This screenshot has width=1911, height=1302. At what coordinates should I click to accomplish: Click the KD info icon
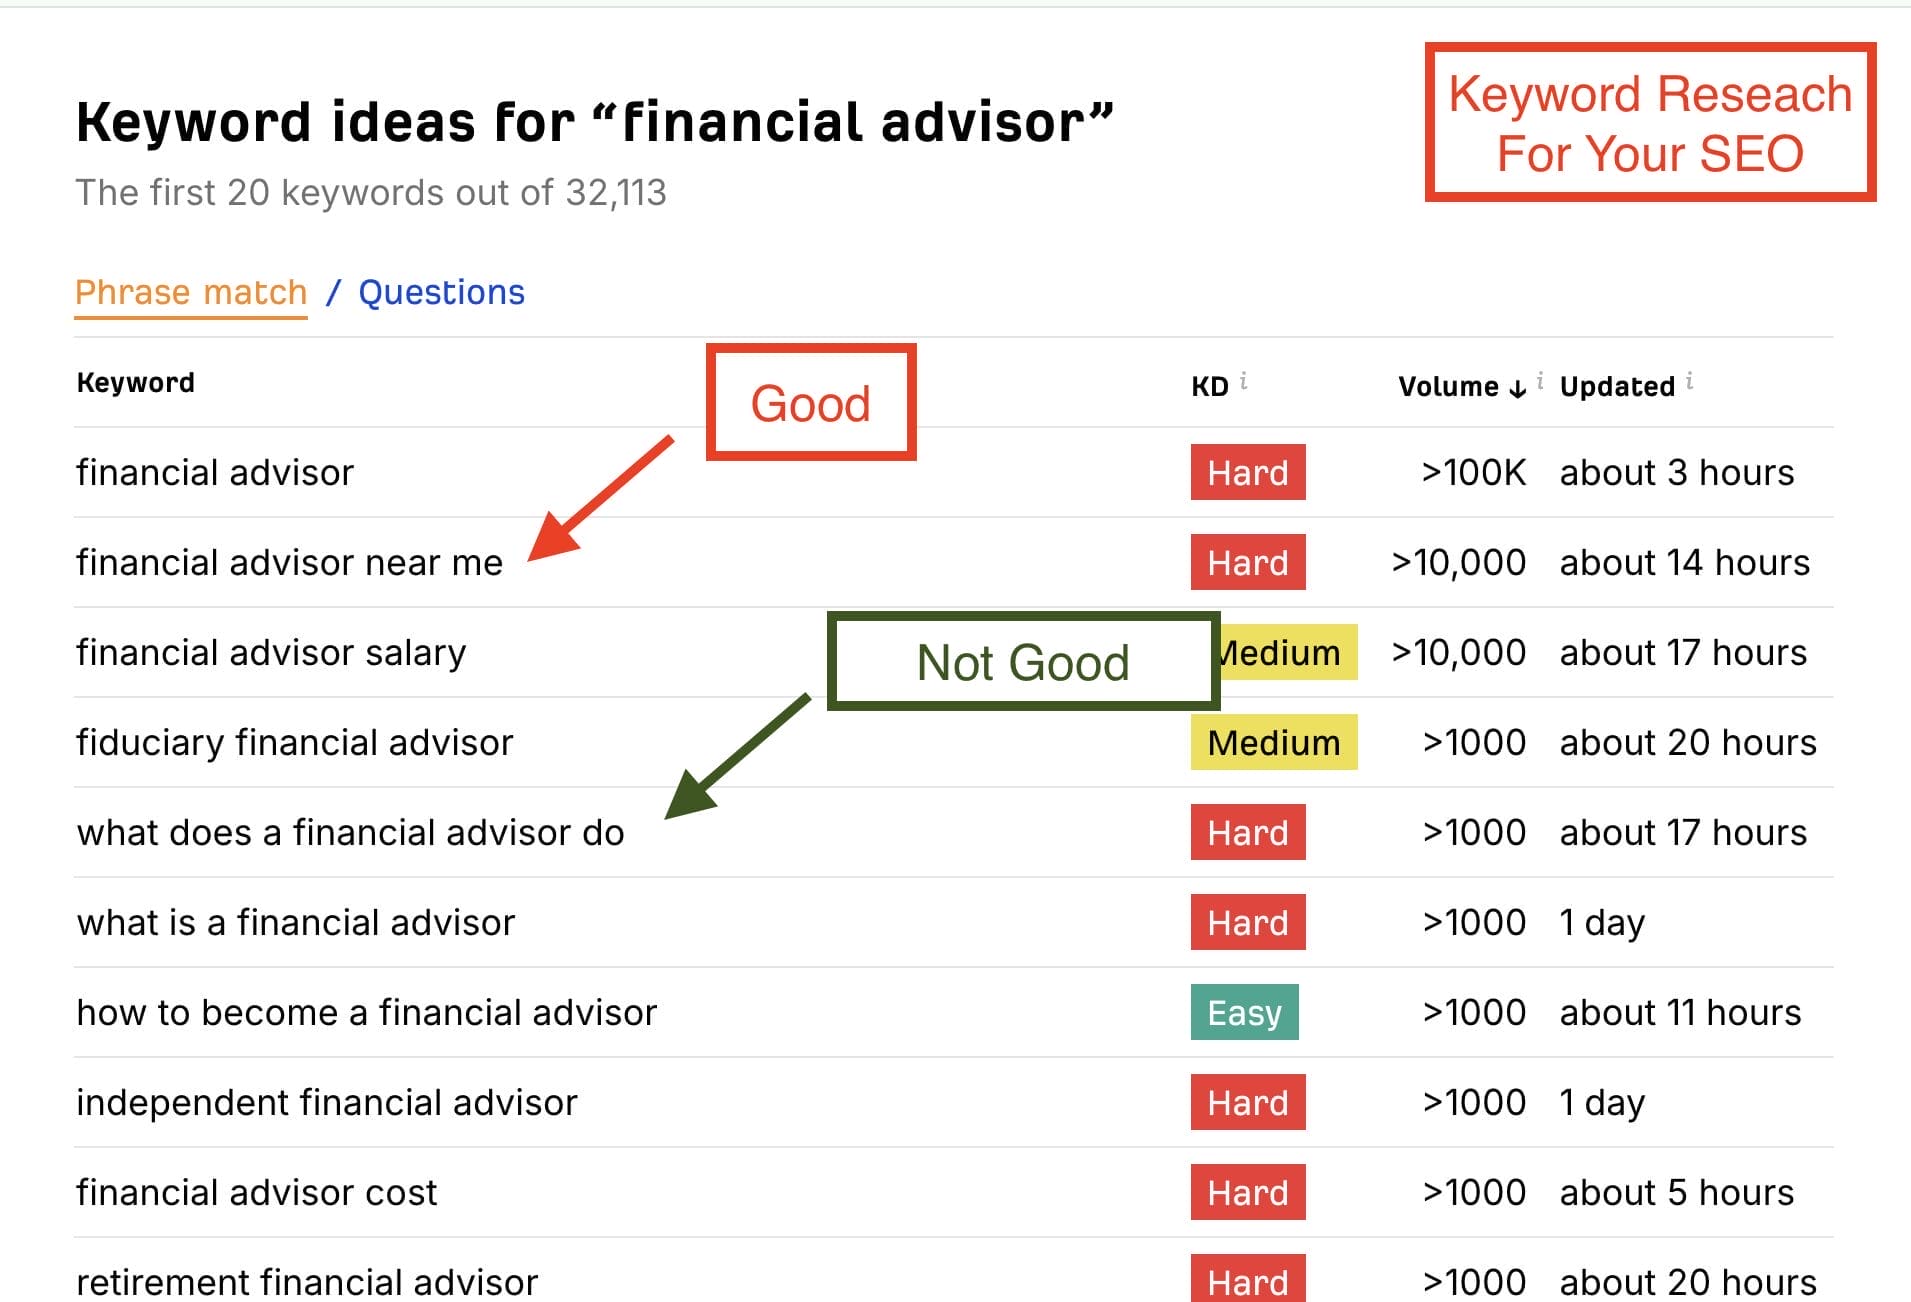pyautogui.click(x=1243, y=381)
